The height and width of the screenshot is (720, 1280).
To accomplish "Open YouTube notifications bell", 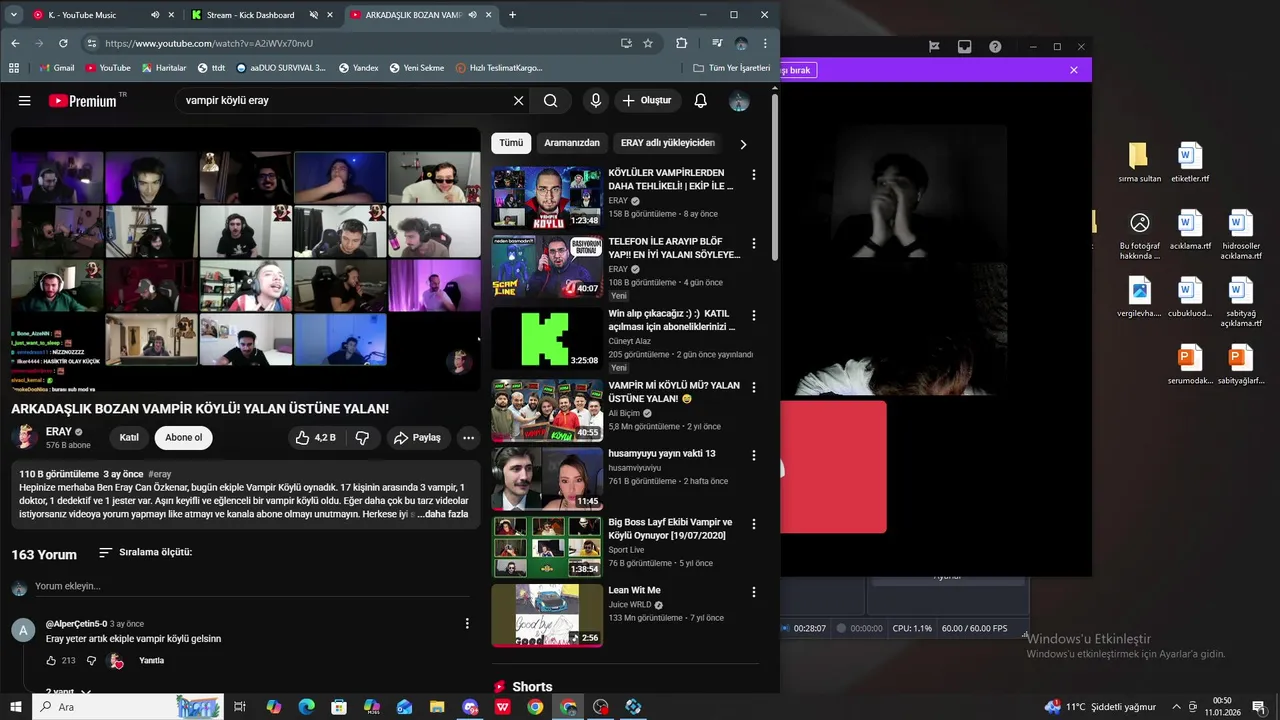I will (701, 101).
